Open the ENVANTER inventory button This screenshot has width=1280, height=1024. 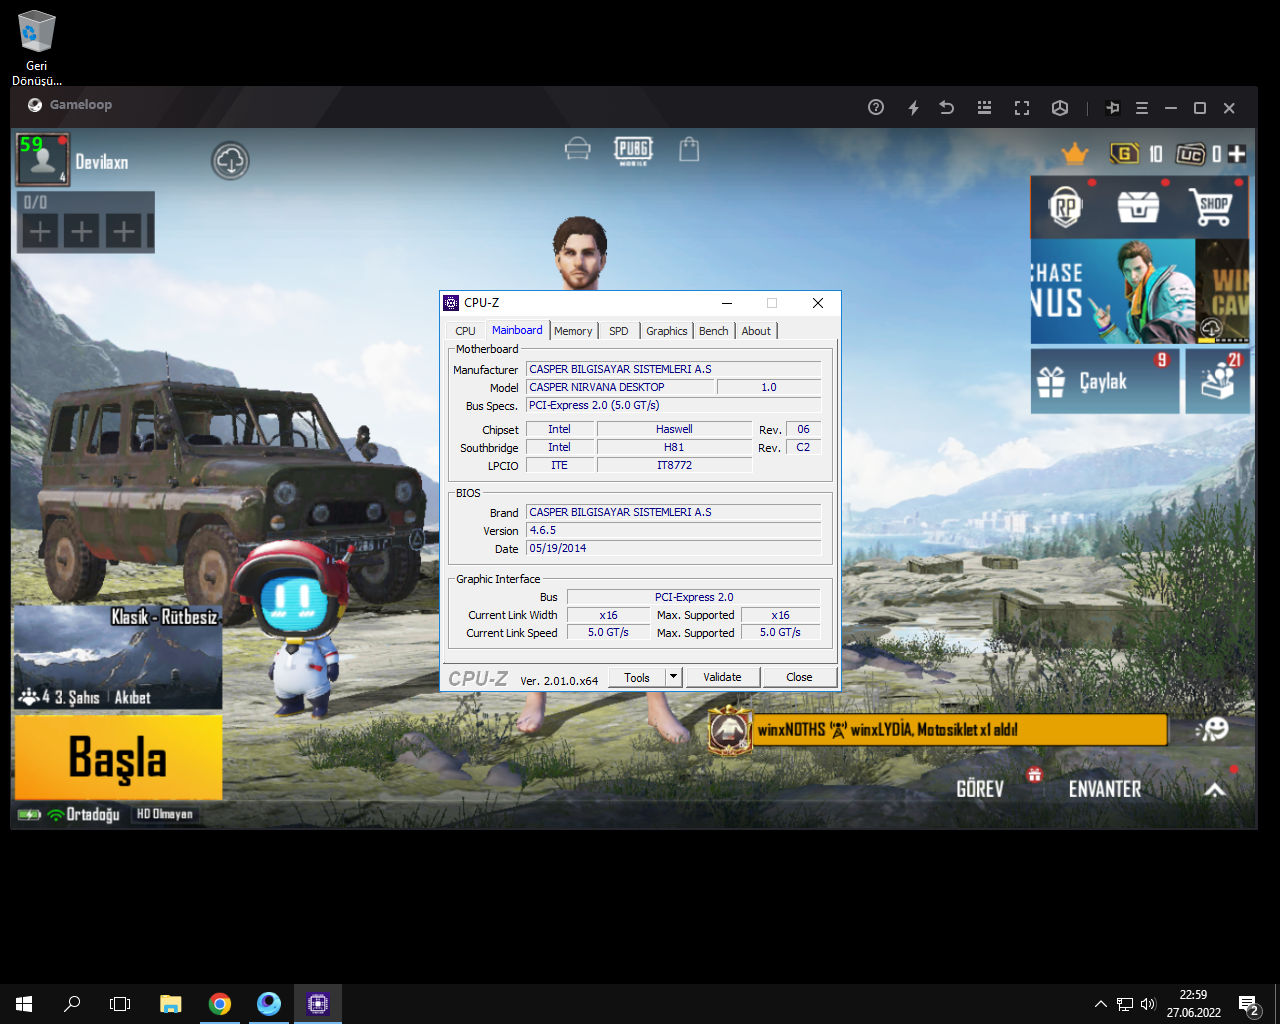[1105, 789]
